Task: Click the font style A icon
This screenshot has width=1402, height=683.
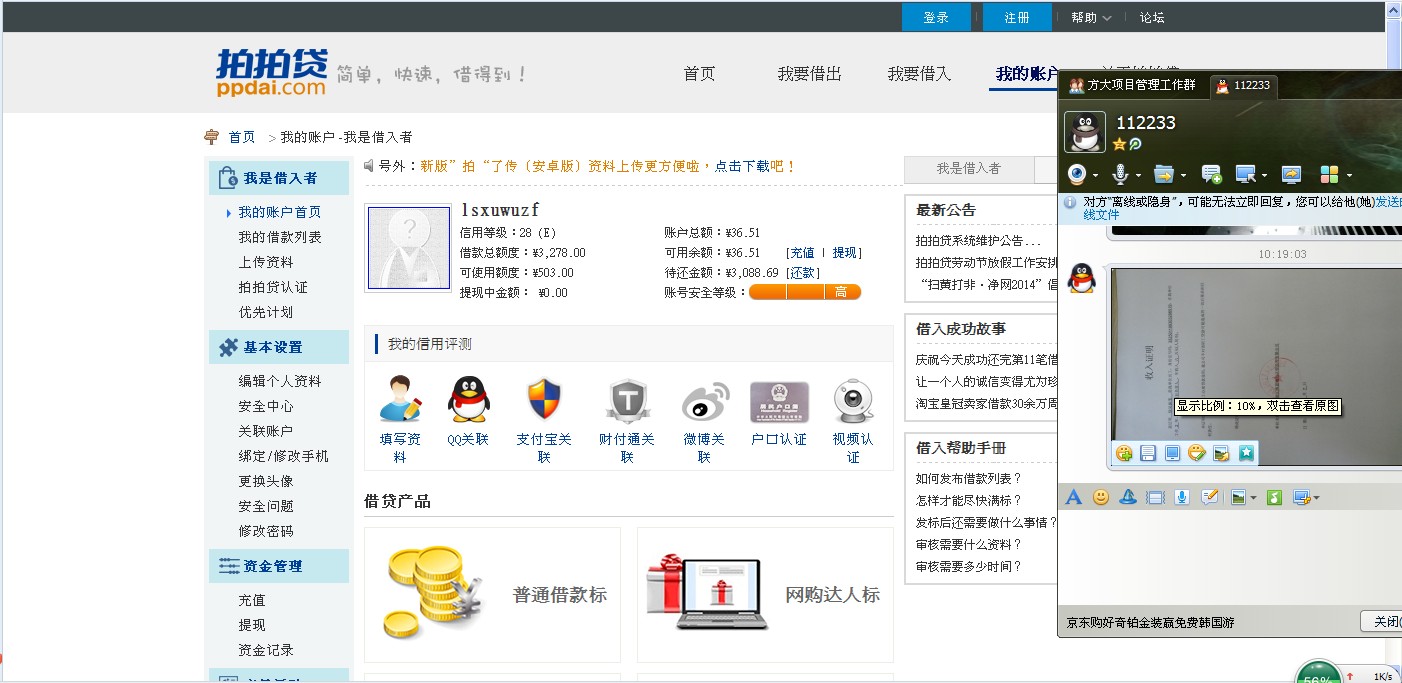Action: 1074,497
